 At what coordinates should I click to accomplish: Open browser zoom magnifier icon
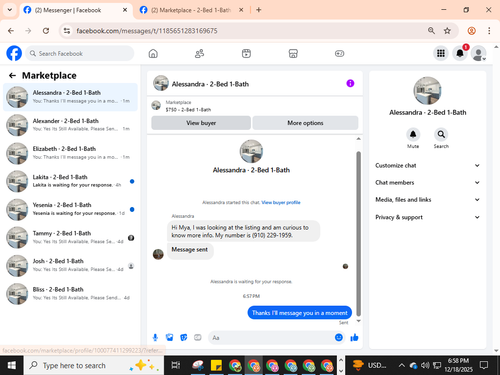(431, 31)
